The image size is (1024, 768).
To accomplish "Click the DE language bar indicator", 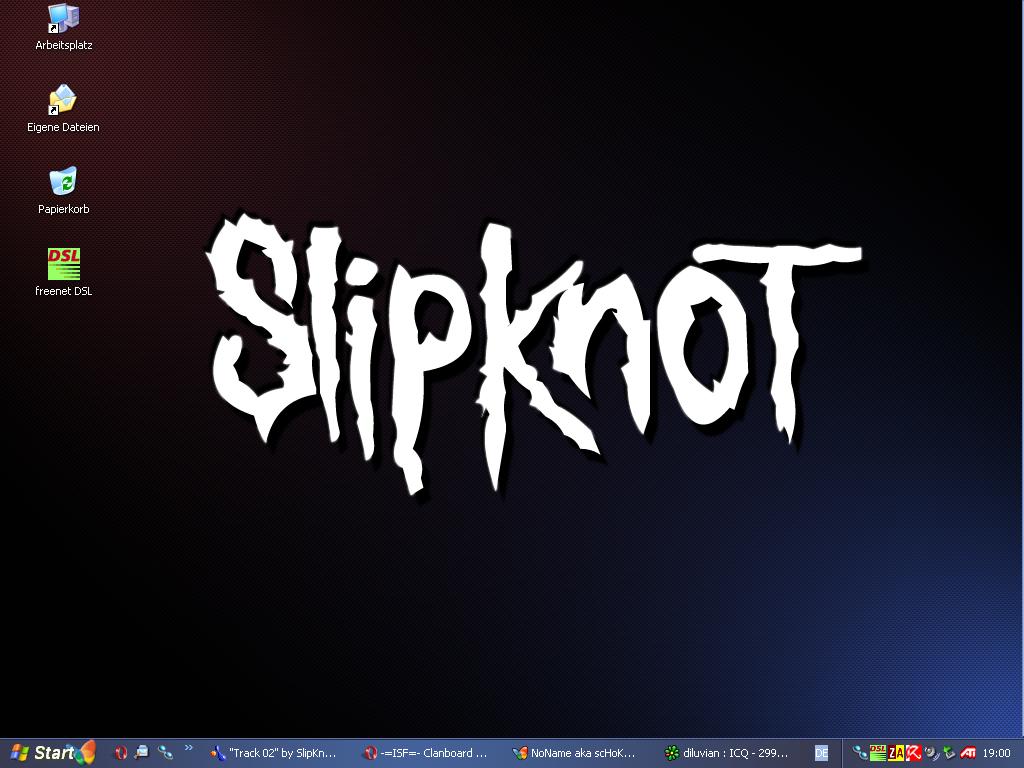I will (x=822, y=753).
